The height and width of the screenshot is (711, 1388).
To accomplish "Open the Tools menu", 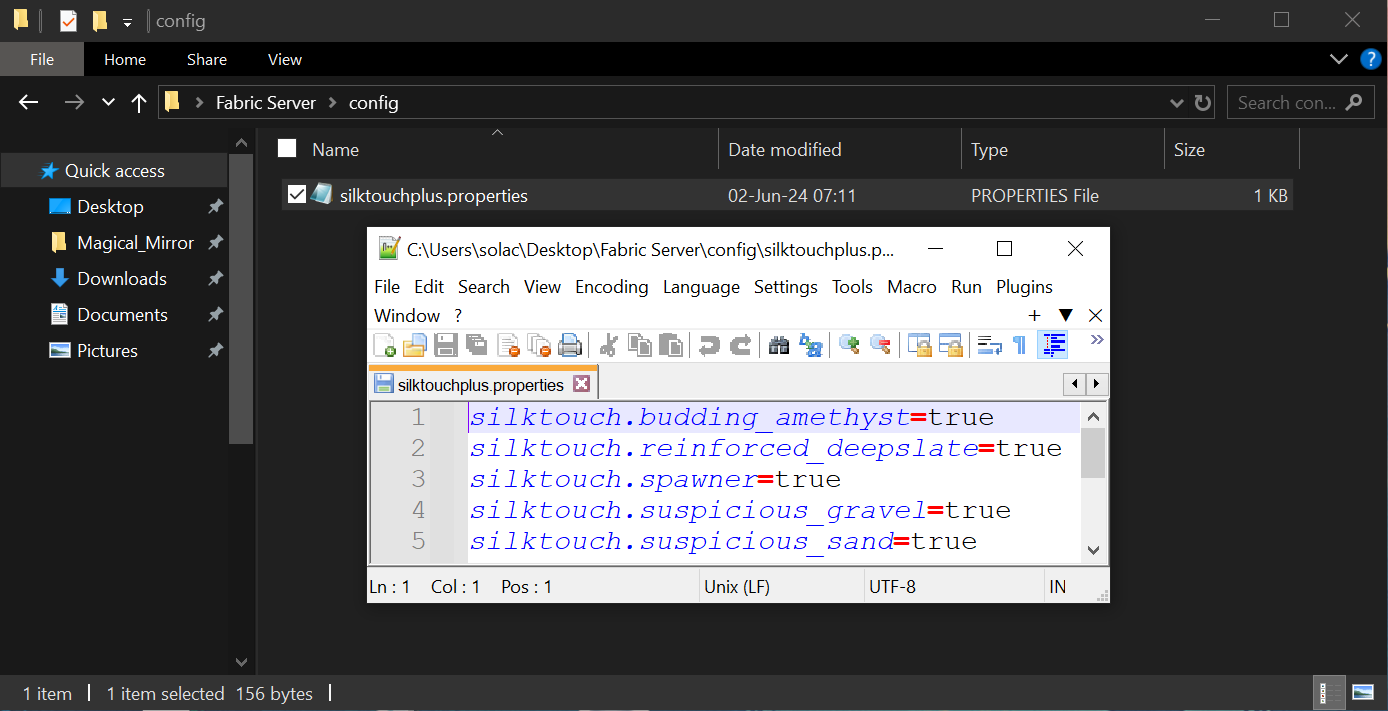I will (x=852, y=287).
